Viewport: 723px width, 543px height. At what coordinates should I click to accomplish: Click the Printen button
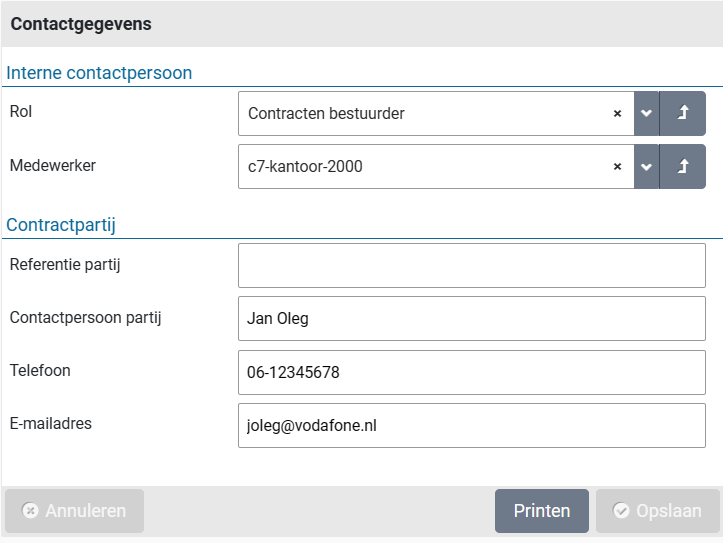coord(541,511)
